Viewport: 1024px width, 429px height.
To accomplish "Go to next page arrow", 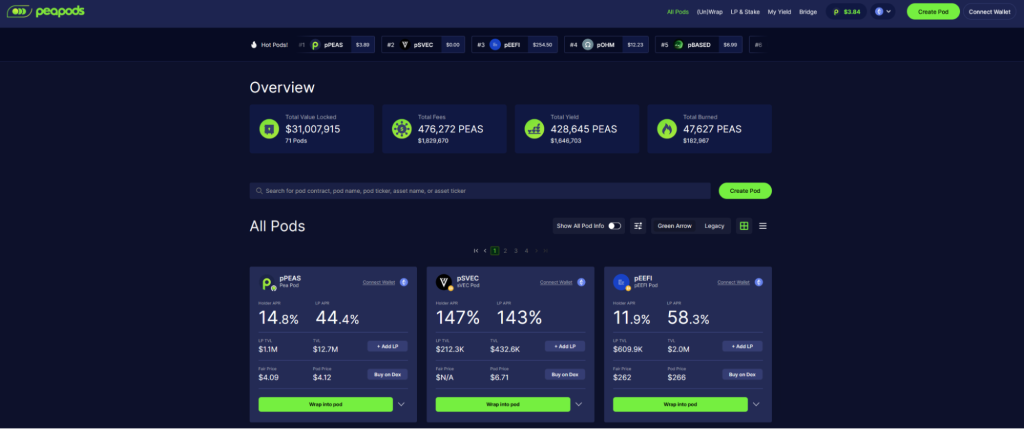I will click(x=537, y=251).
